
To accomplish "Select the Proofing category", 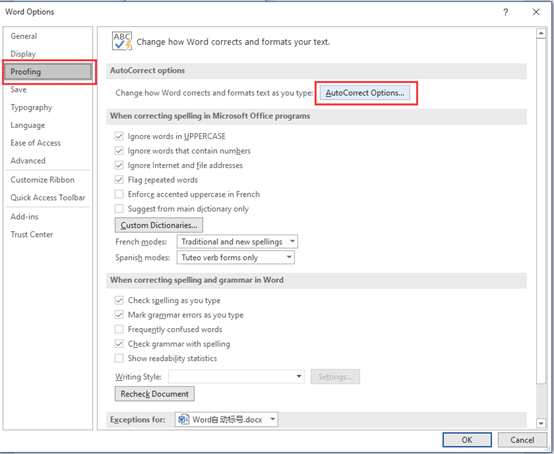I will [48, 72].
